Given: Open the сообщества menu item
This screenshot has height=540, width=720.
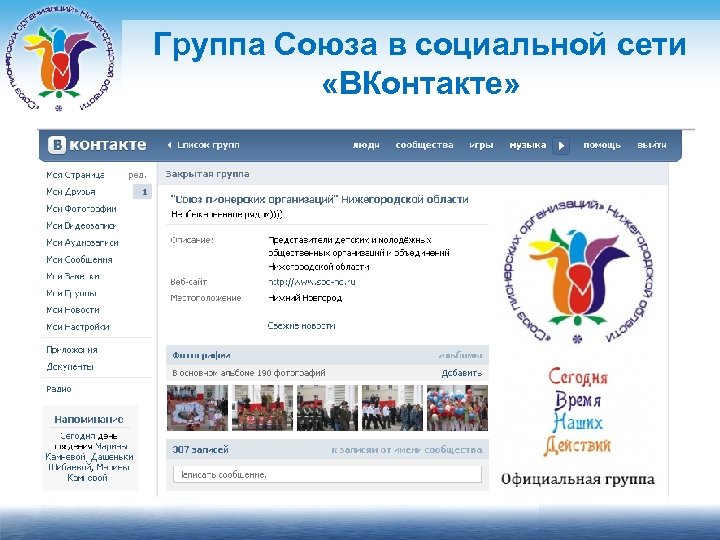Looking at the screenshot, I should (424, 145).
